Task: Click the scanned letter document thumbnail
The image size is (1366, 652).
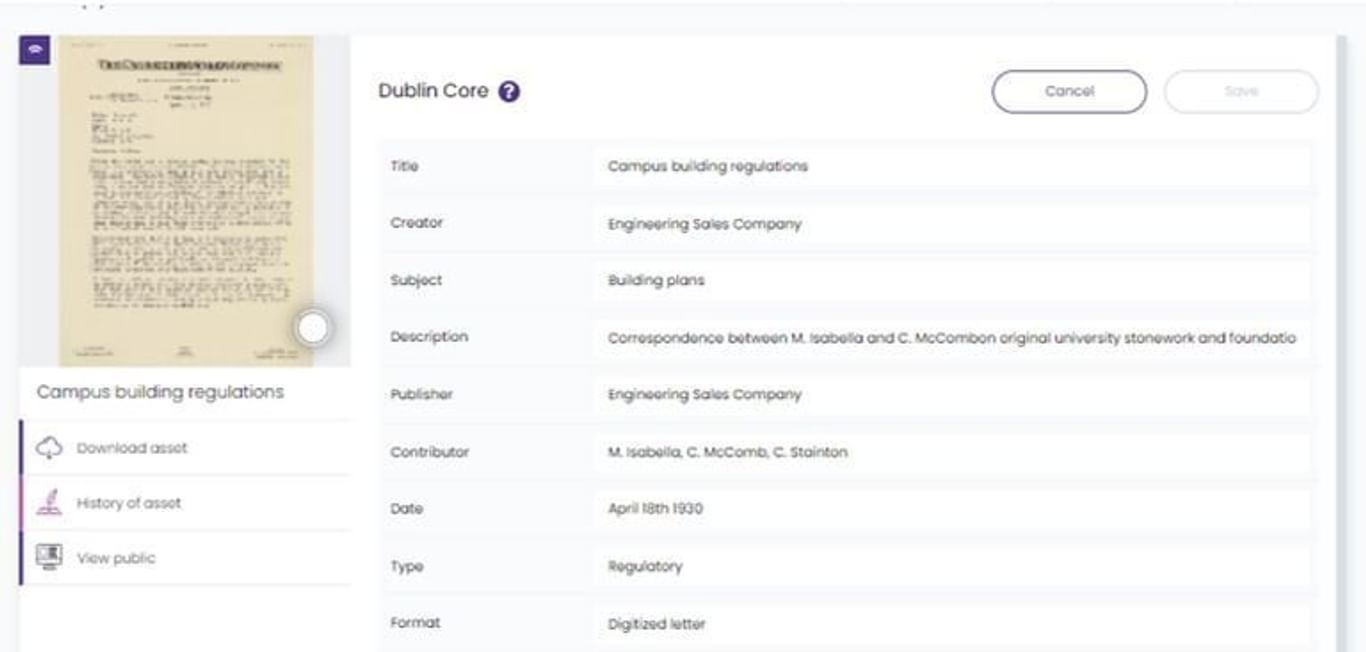Action: click(185, 200)
